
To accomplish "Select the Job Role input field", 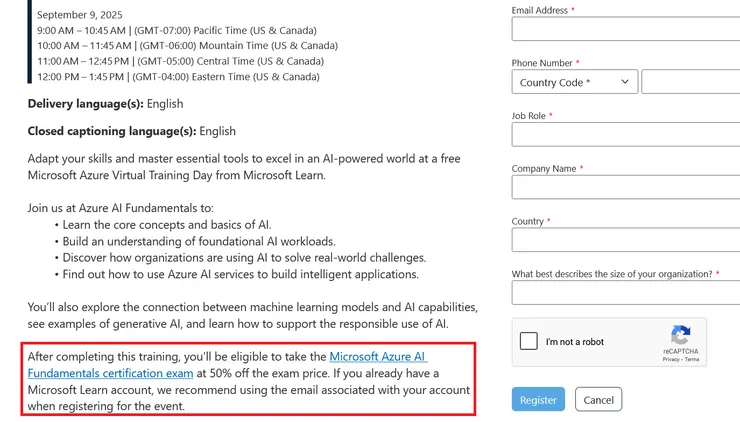I will point(626,134).
